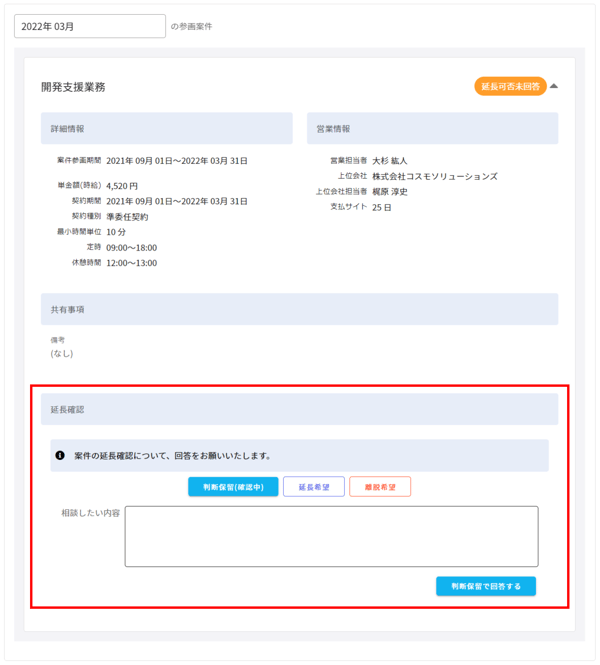Click the 開発支援業務 project title

click(x=73, y=87)
